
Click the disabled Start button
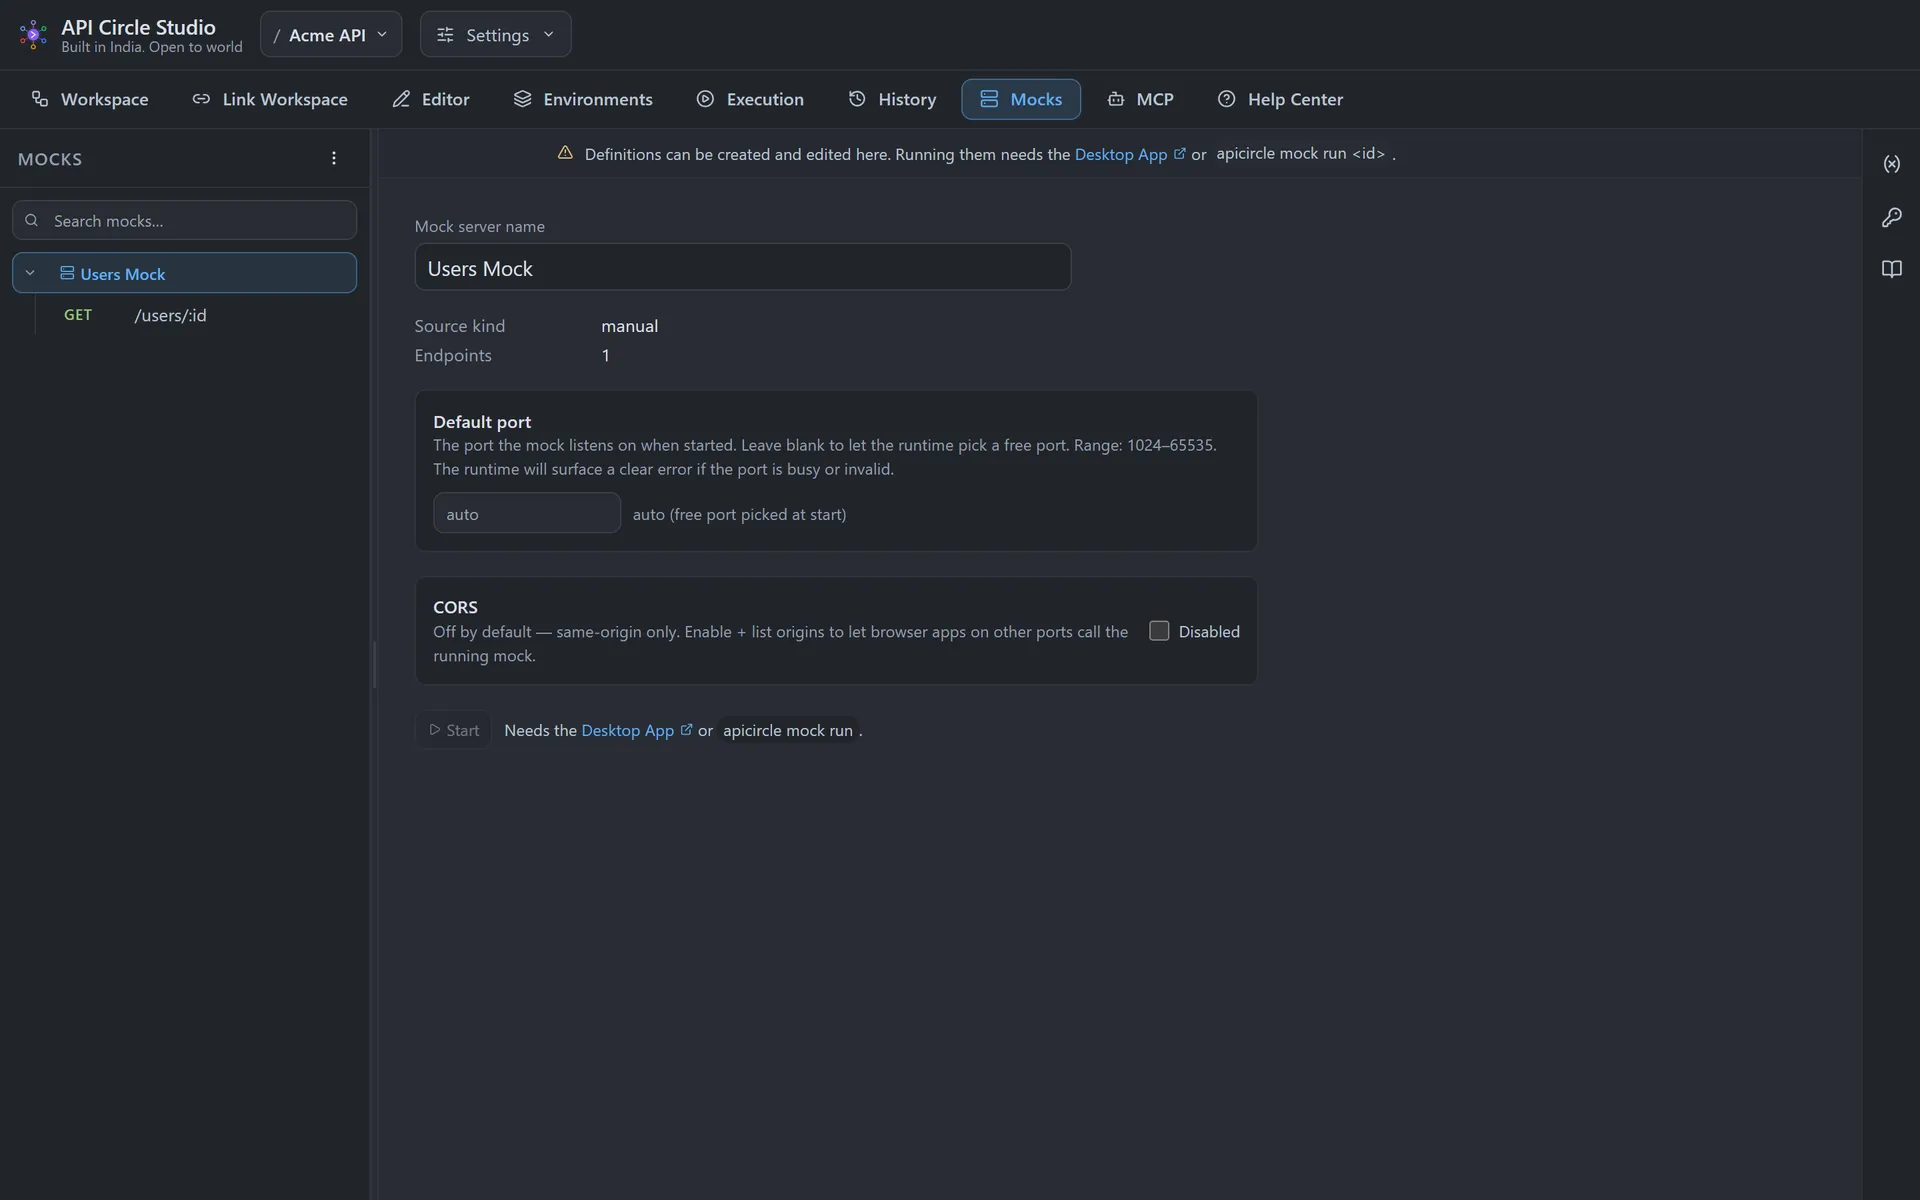point(453,730)
